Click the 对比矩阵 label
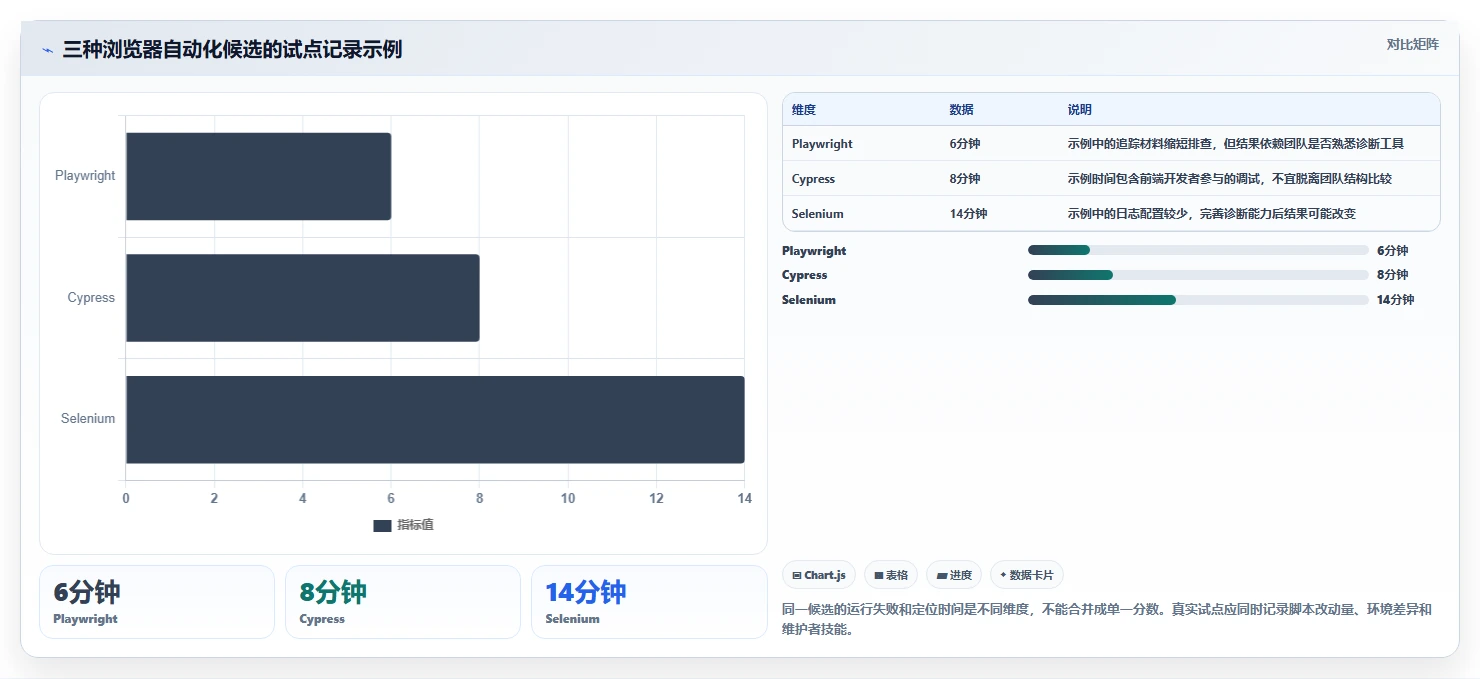Image resolution: width=1480 pixels, height=679 pixels. [1412, 44]
